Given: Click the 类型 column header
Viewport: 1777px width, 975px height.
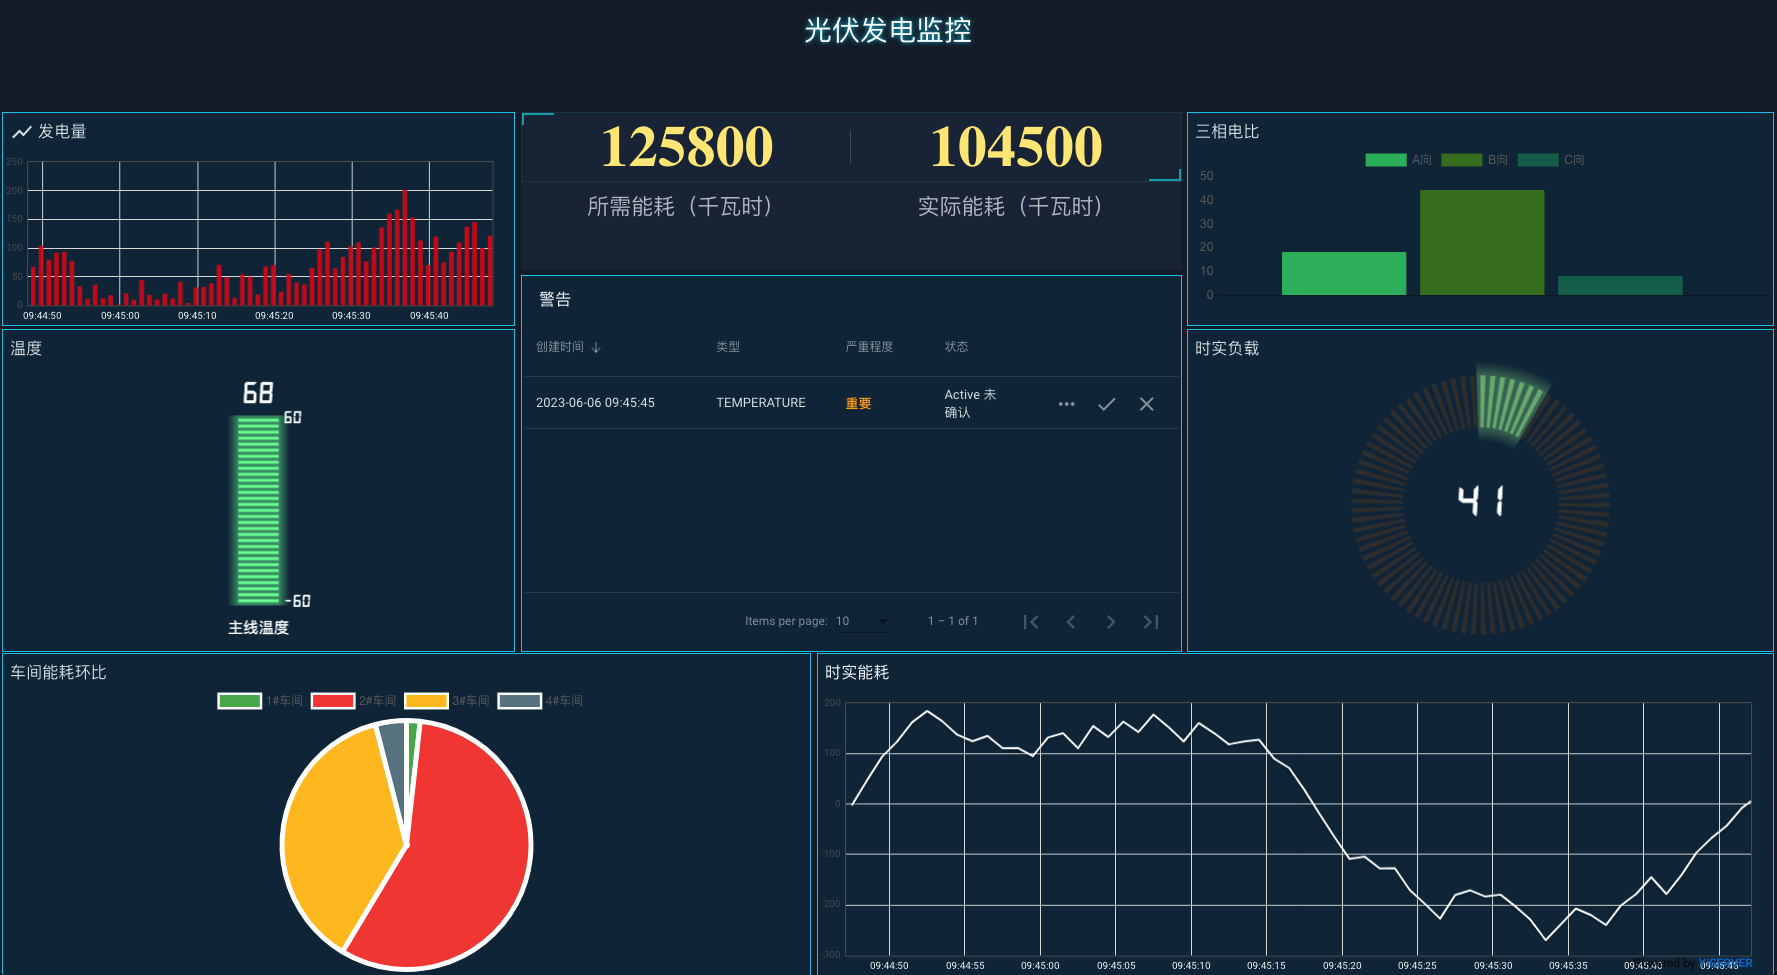Looking at the screenshot, I should [728, 347].
